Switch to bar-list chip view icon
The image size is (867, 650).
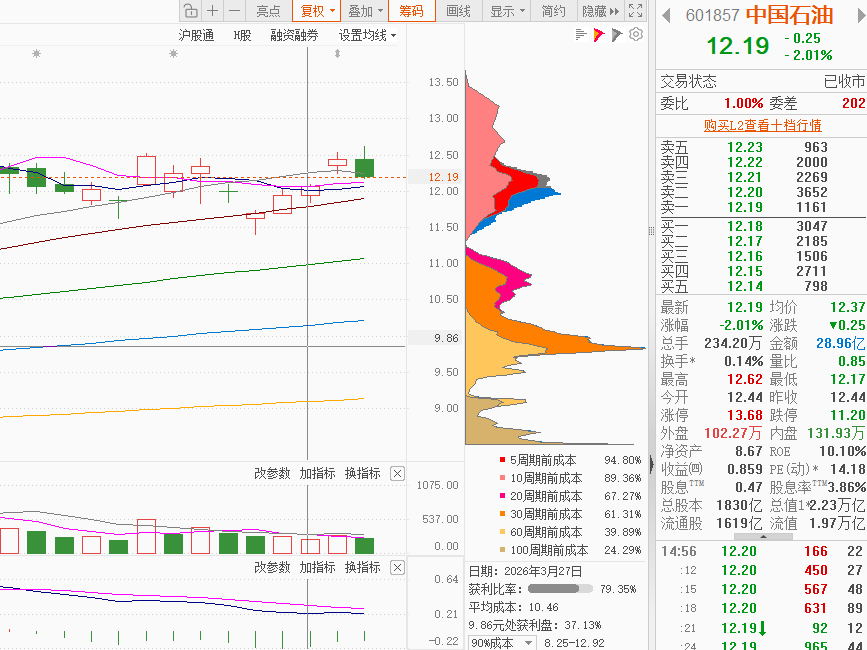pos(581,34)
